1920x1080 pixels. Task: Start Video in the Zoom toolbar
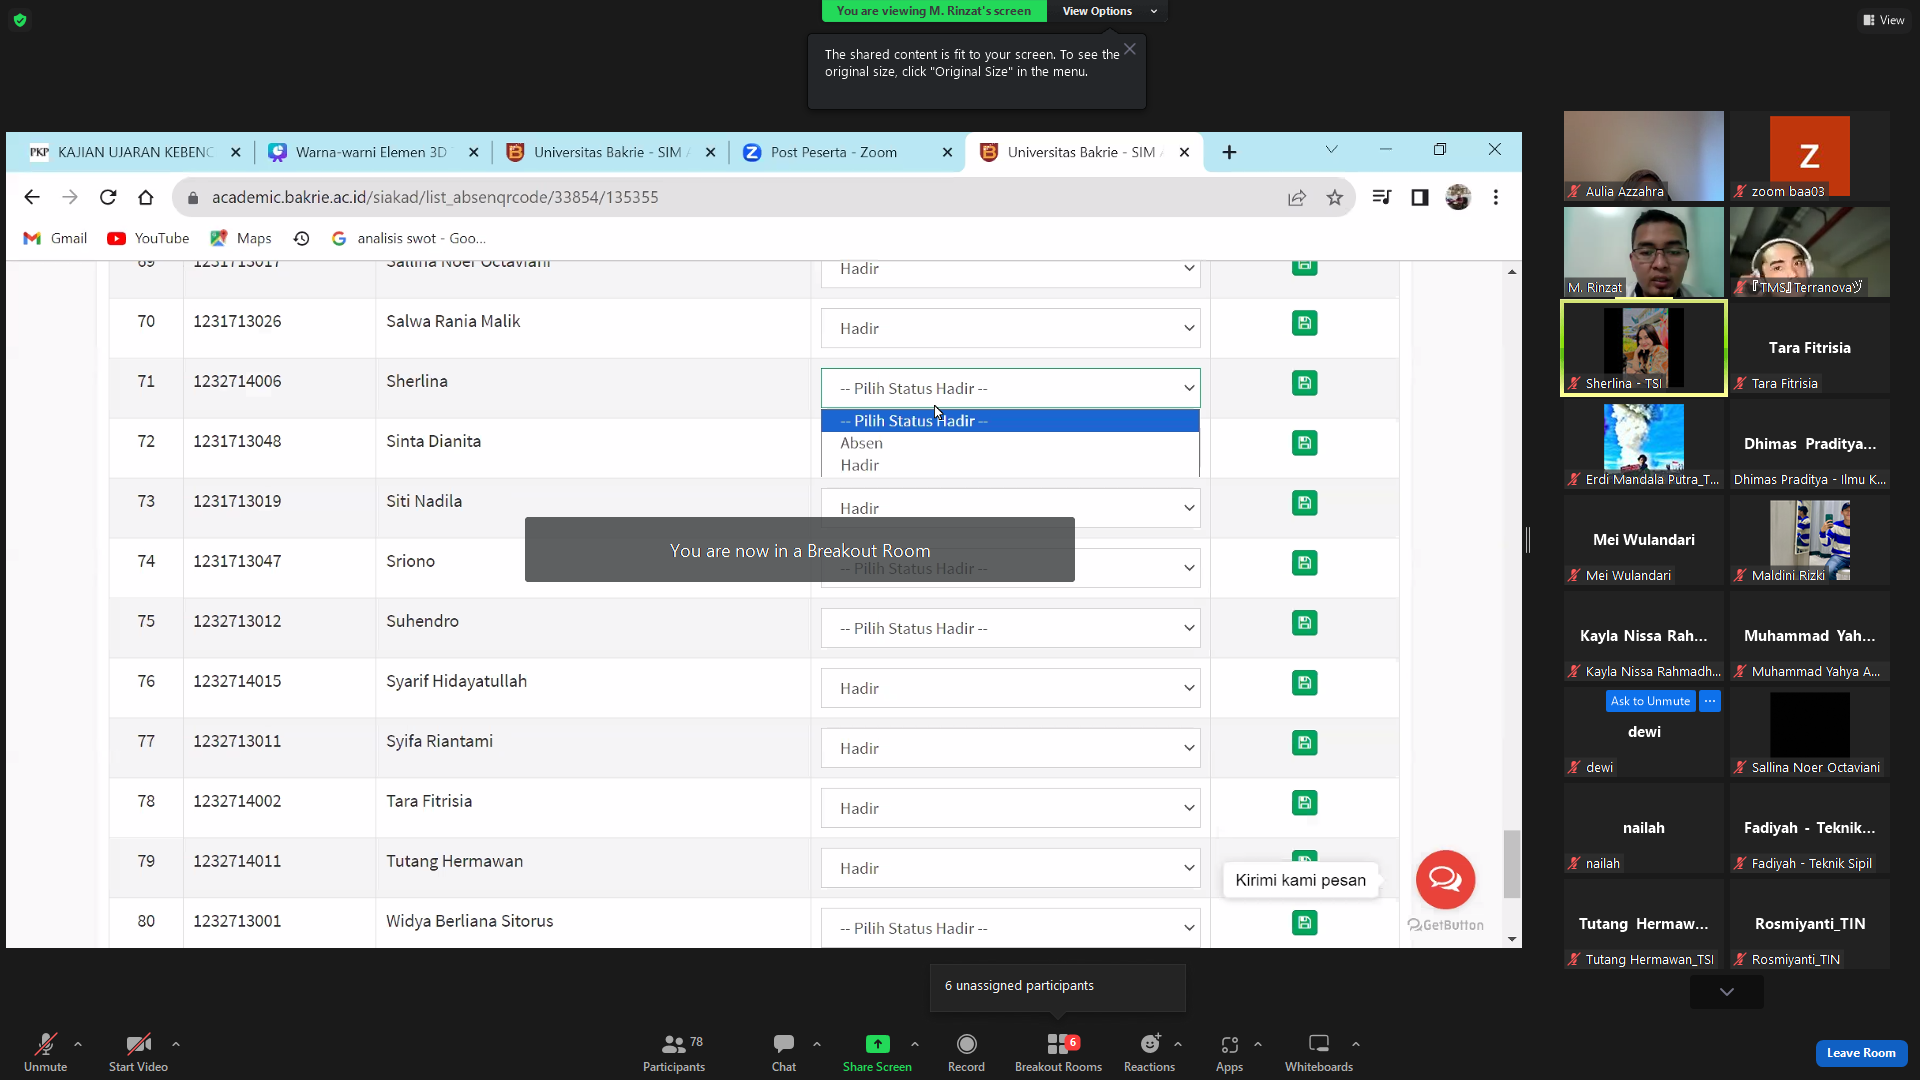point(138,1053)
